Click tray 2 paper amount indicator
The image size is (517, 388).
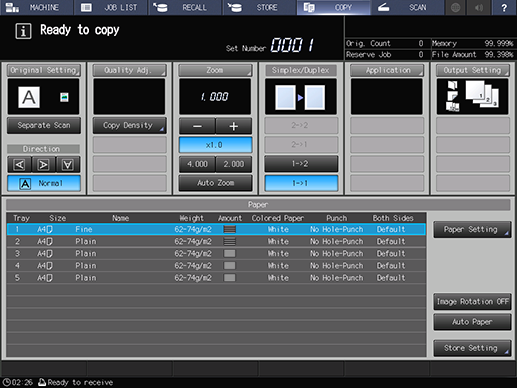click(x=230, y=241)
